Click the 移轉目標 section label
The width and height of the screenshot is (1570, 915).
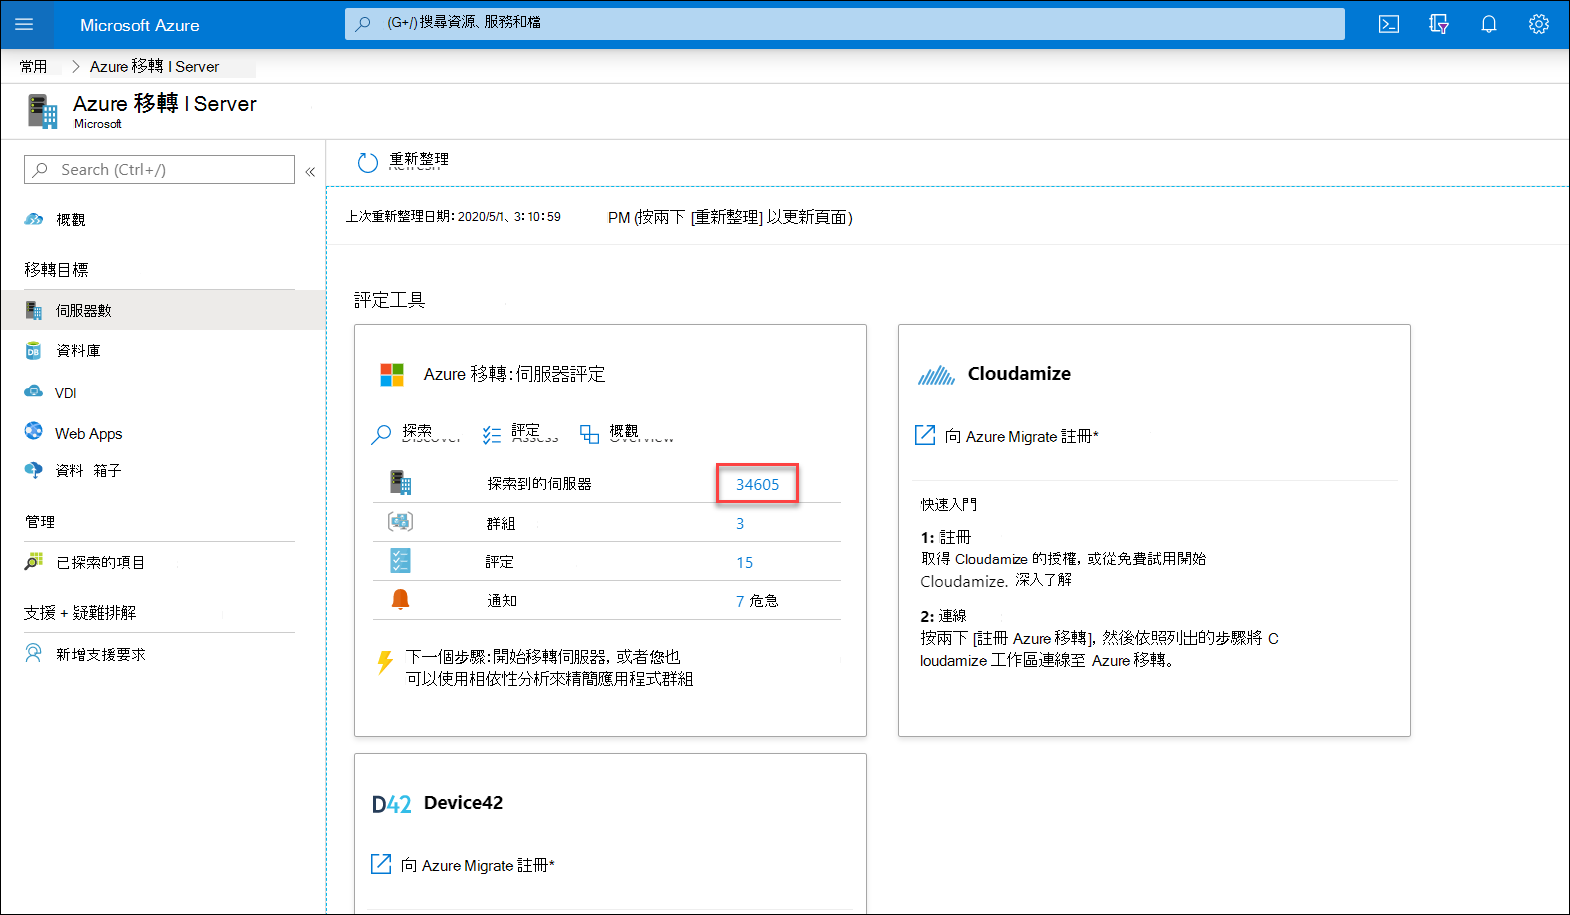(56, 270)
